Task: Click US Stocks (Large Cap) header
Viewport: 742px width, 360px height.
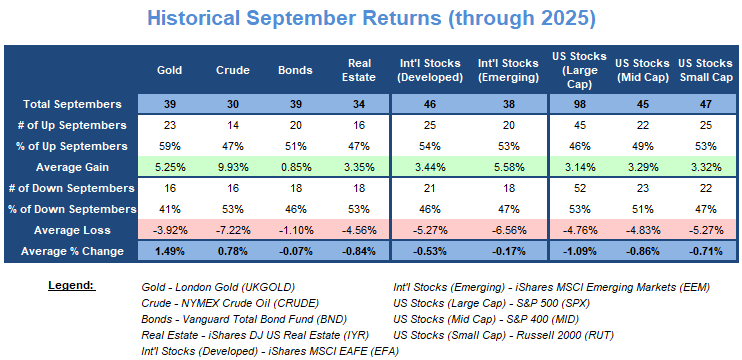Action: click(x=579, y=70)
